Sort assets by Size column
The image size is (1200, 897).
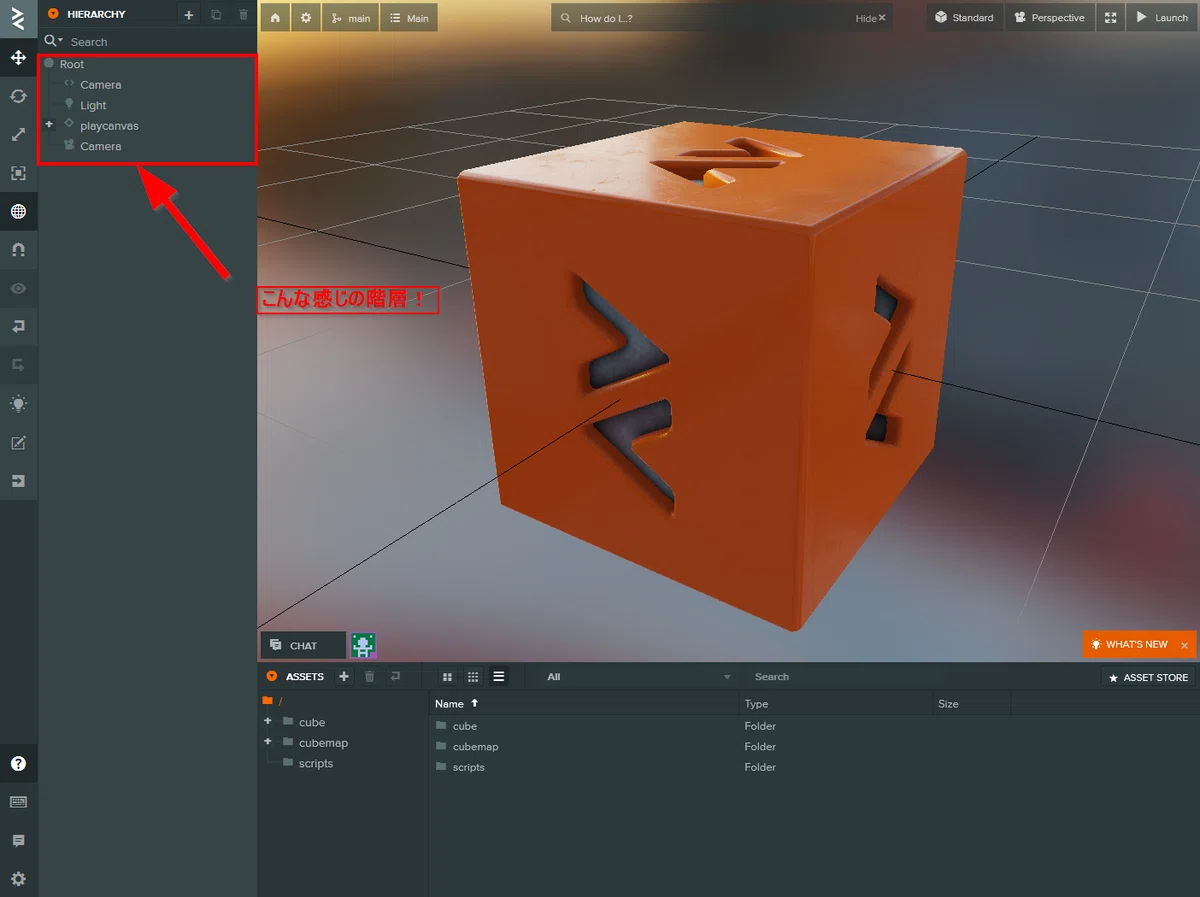coord(972,703)
